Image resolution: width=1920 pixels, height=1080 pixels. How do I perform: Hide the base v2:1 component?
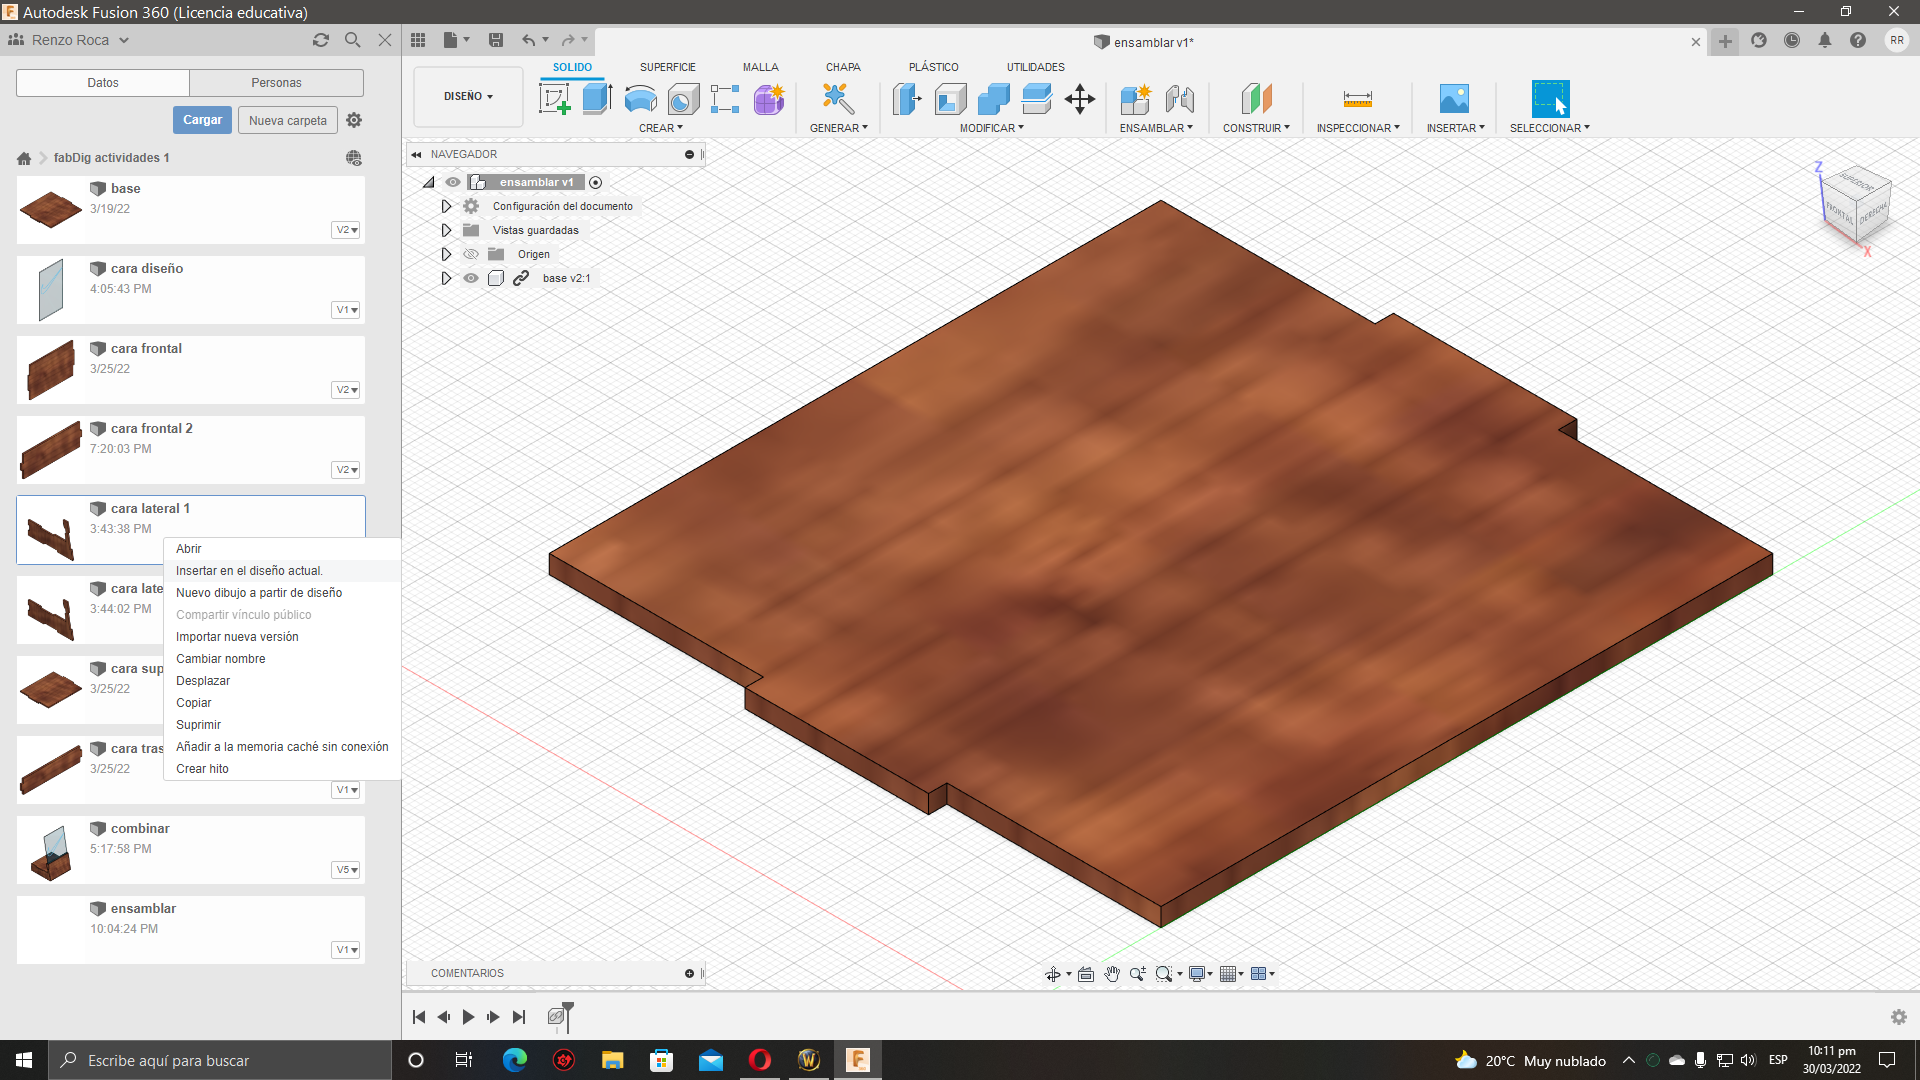(471, 278)
